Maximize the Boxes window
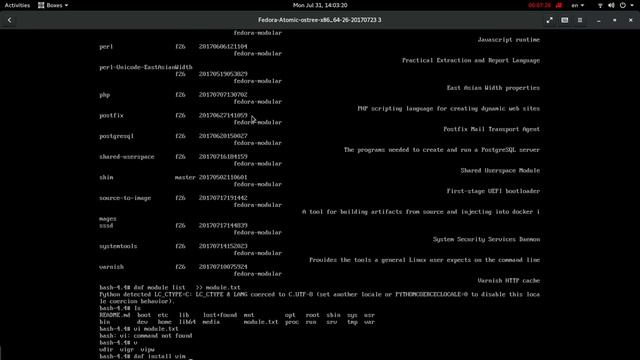The image size is (640, 360). click(x=615, y=20)
